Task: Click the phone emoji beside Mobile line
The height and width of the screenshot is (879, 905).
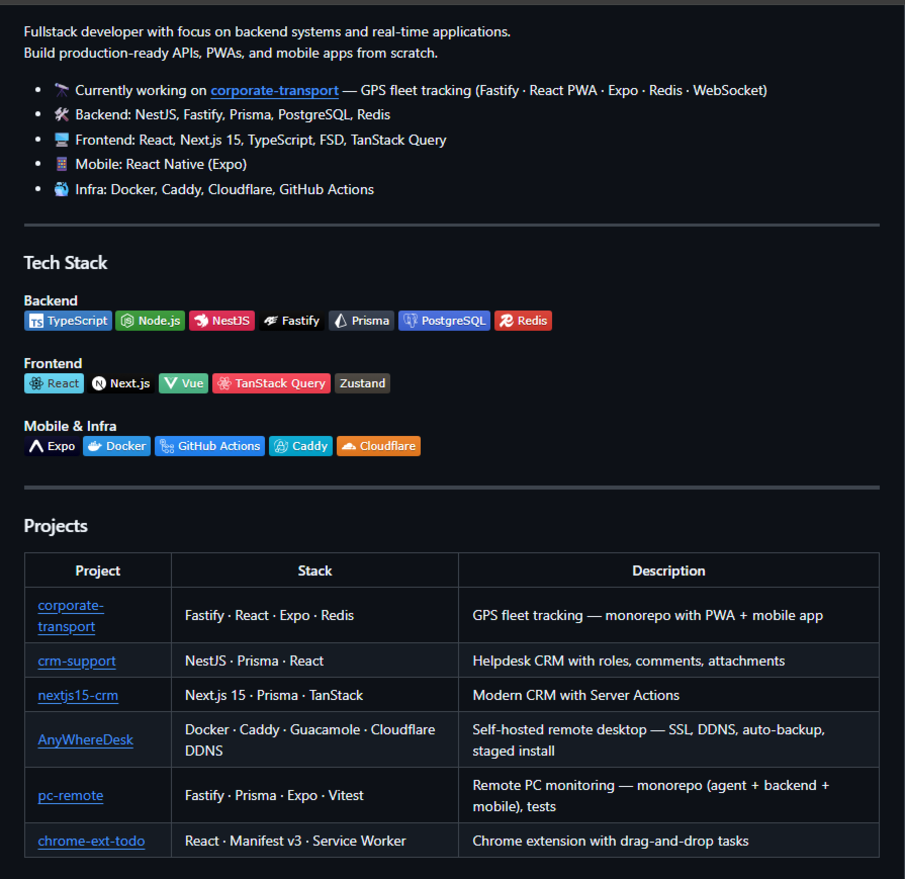Action: click(x=61, y=164)
